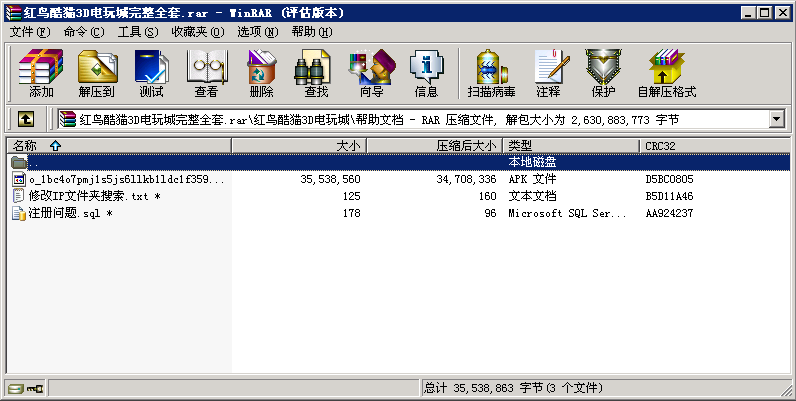Start 扫描病毒 (Virus Scan) tool
Viewport: 796px width, 401px height.
[491, 73]
